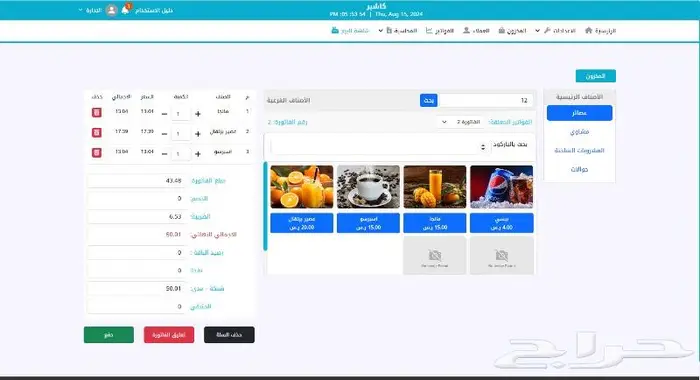
Task: Click the red تعليق الفاتورة suspend button
Action: click(x=169, y=335)
